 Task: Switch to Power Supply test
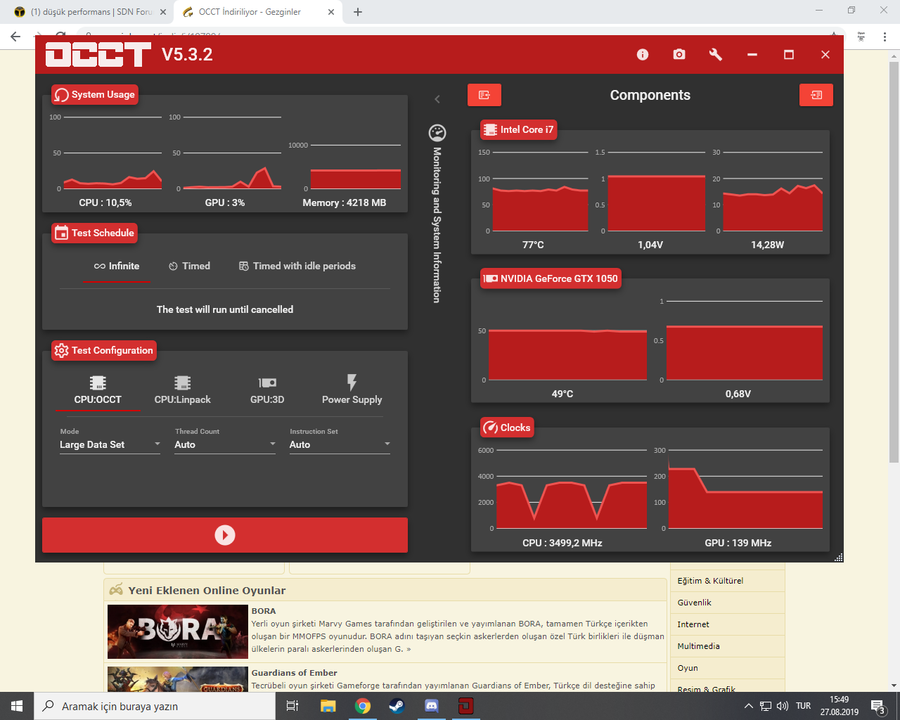[352, 390]
